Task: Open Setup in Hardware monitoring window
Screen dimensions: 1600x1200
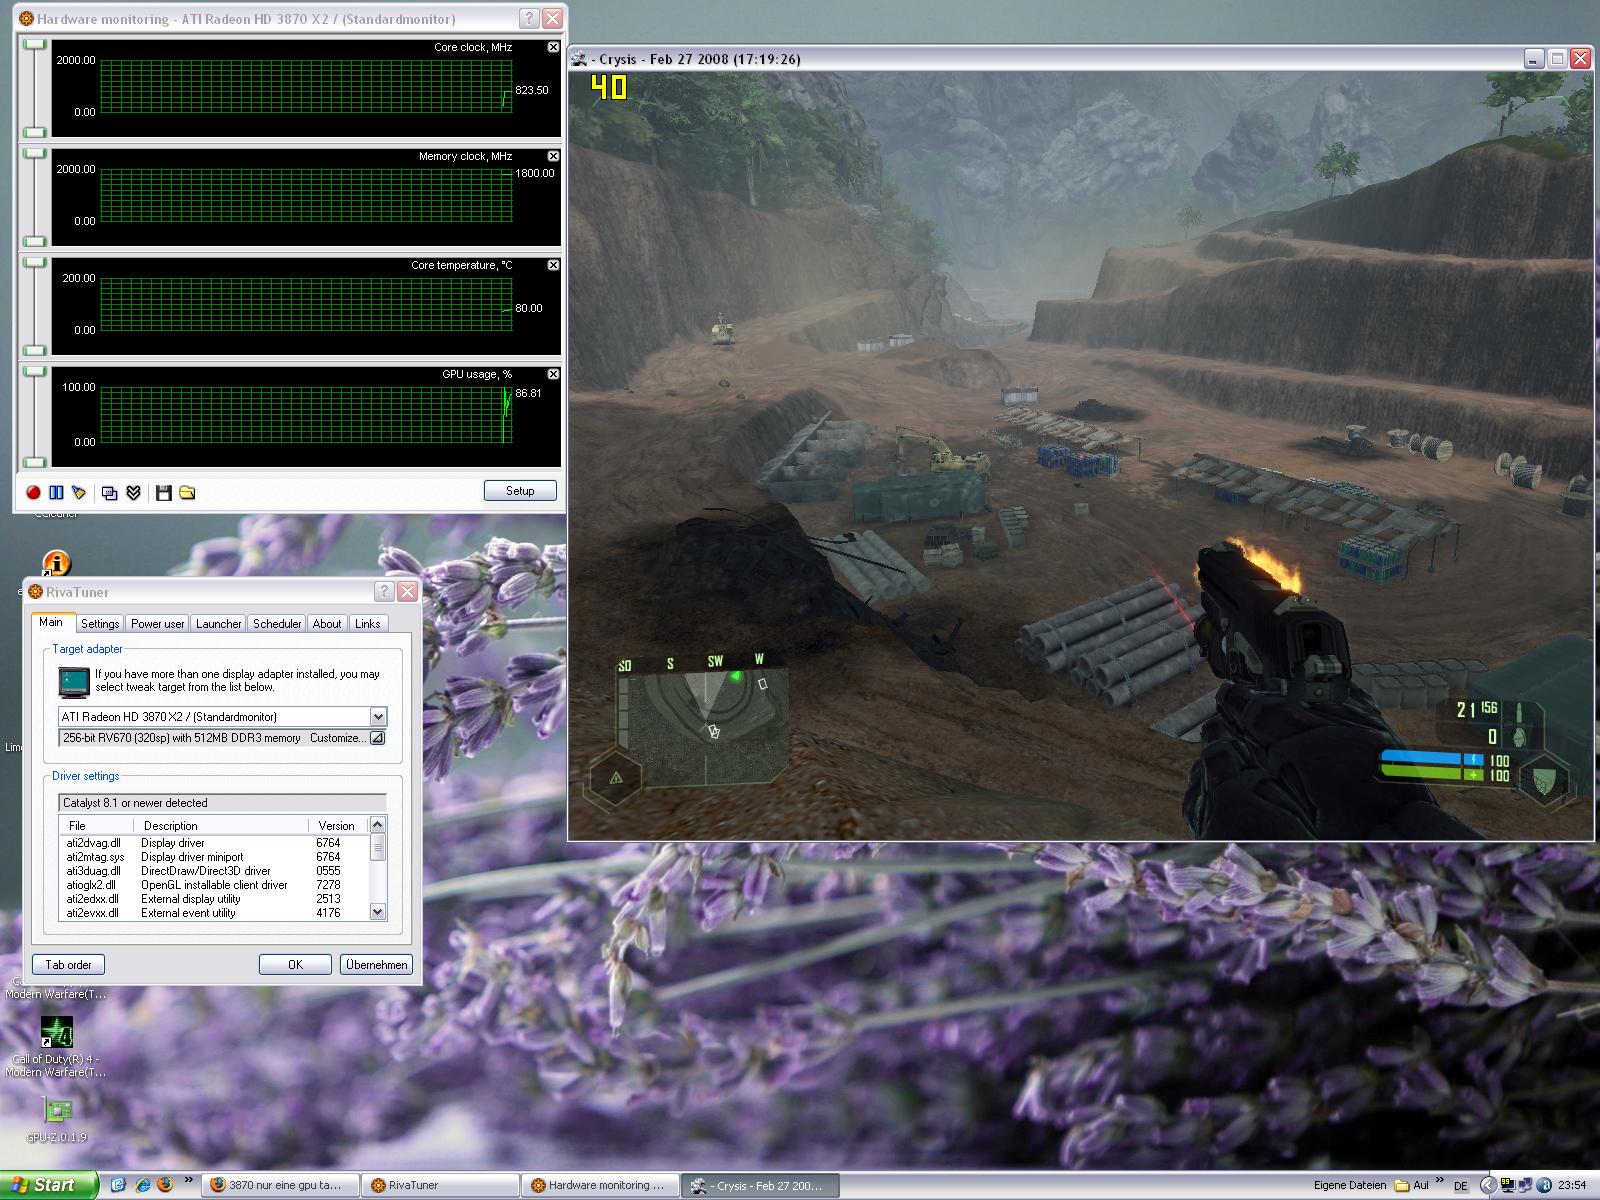Action: pos(520,491)
